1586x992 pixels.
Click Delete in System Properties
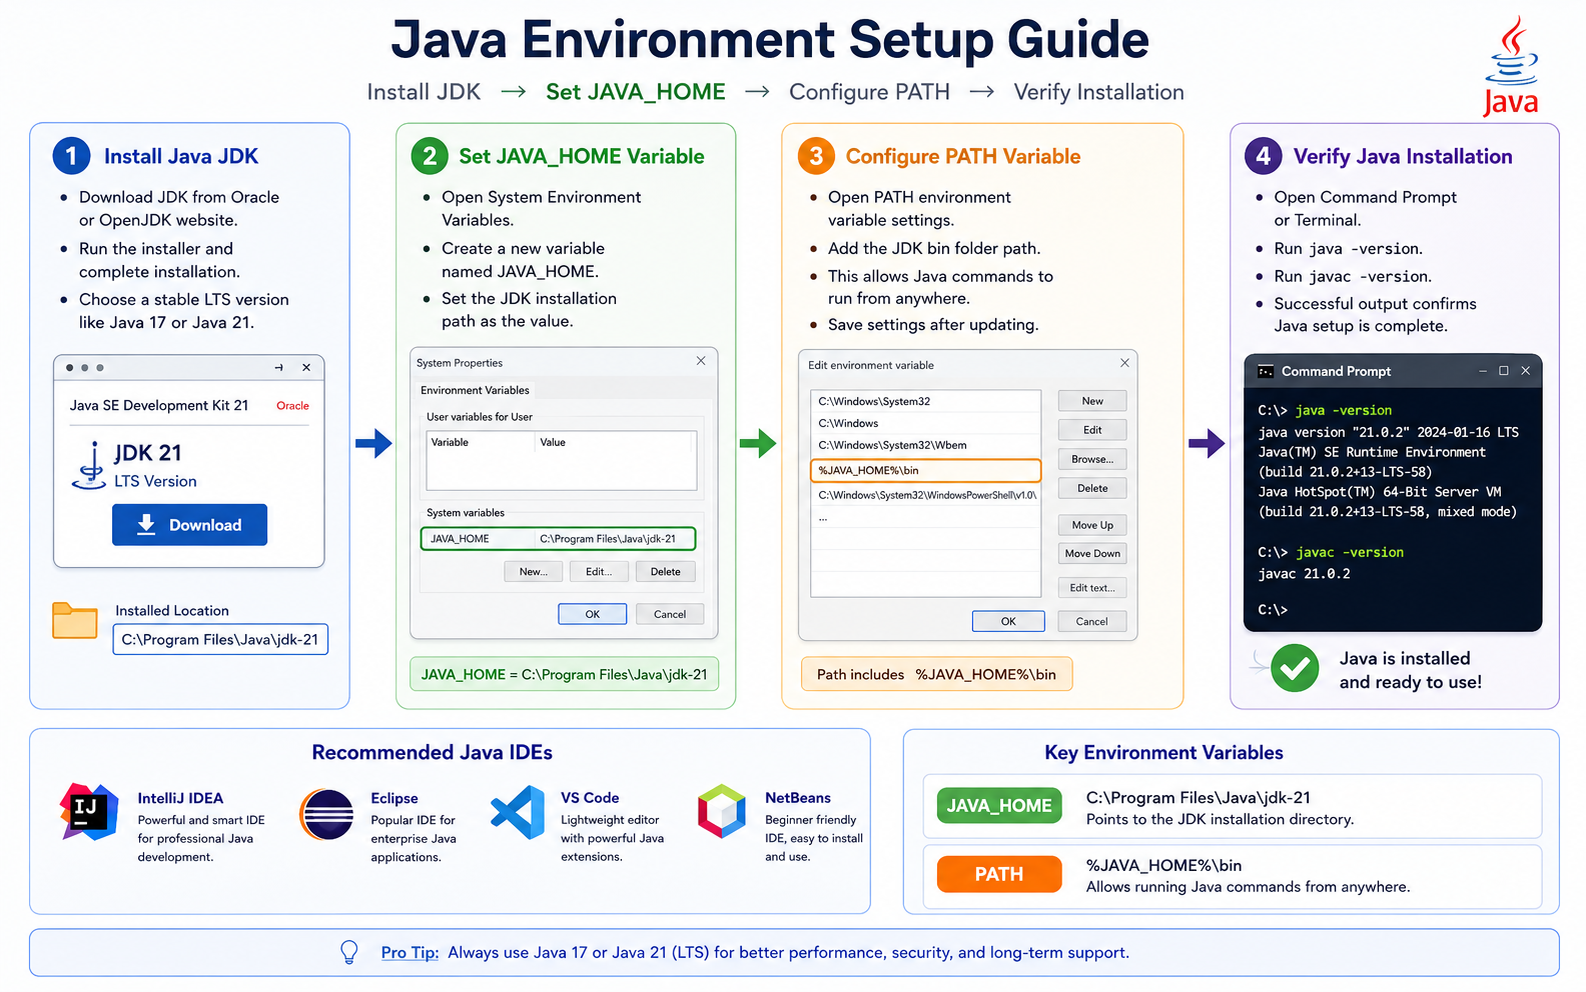coord(666,572)
